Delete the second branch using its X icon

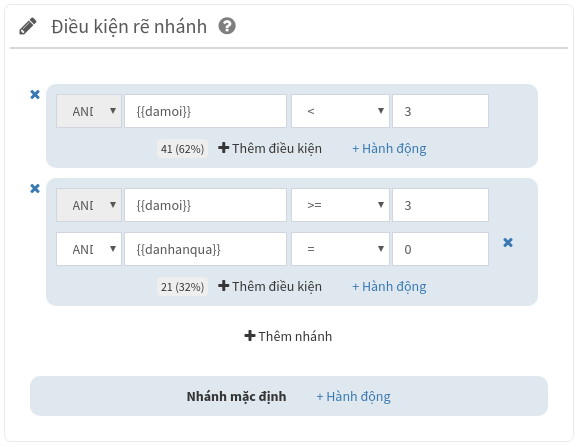[x=35, y=189]
